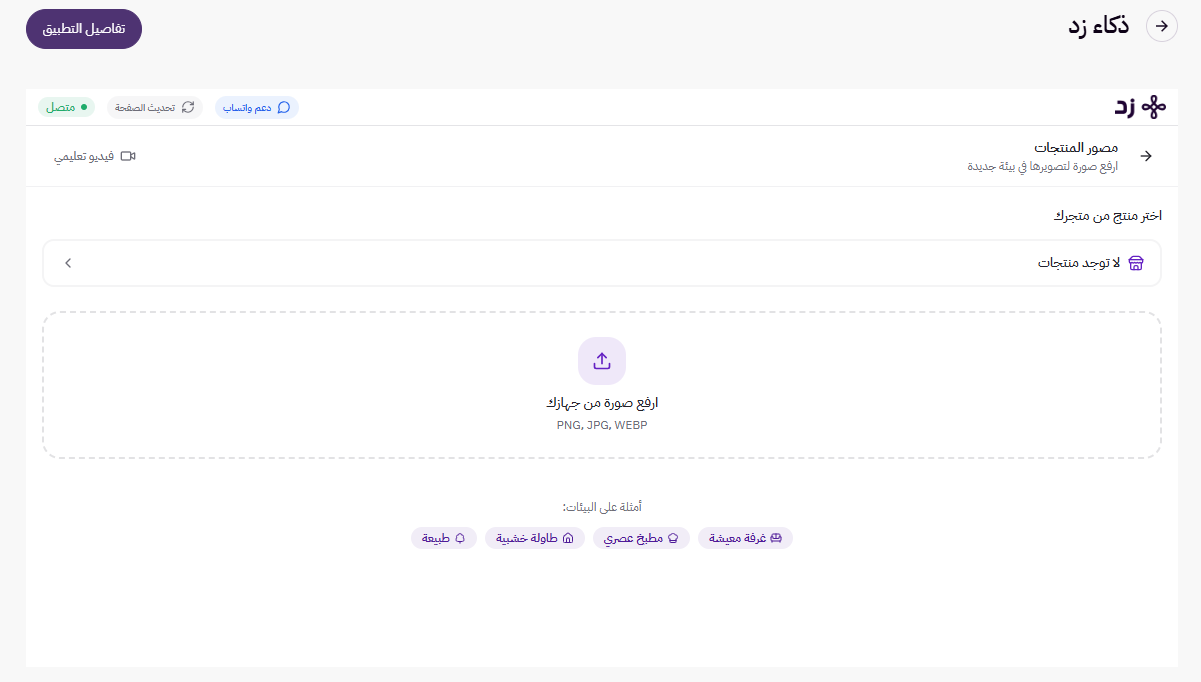Click the ارفع صورة من جهازك upload area

coord(601,385)
